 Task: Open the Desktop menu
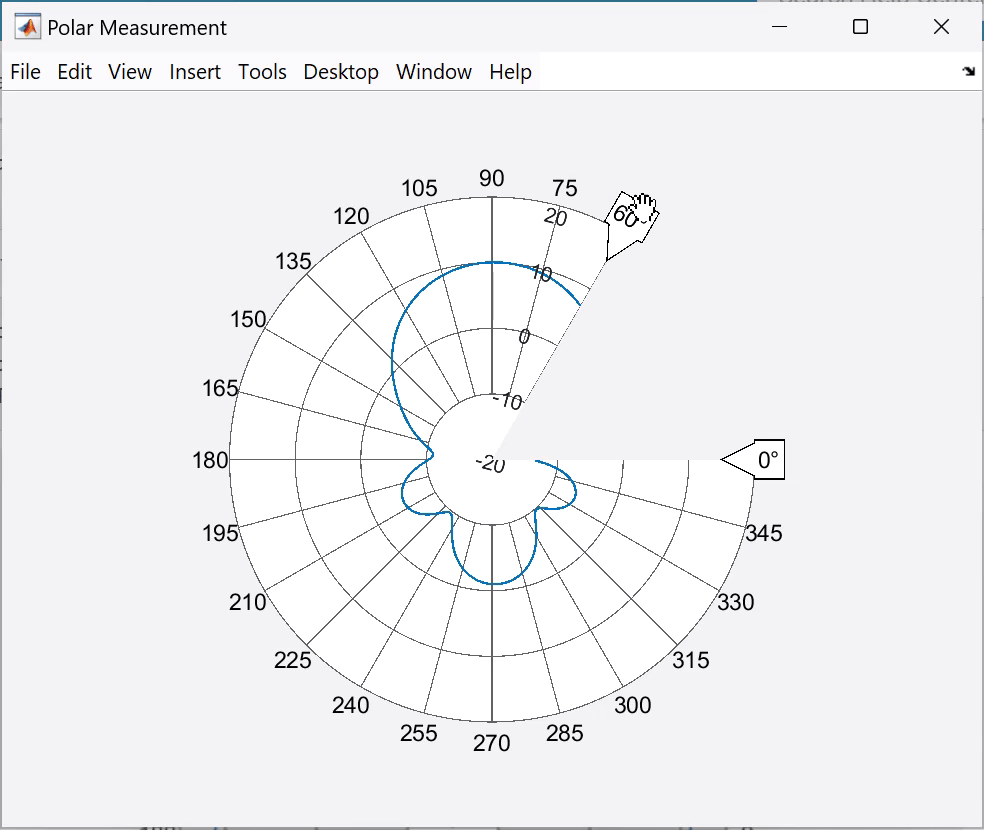coord(340,71)
